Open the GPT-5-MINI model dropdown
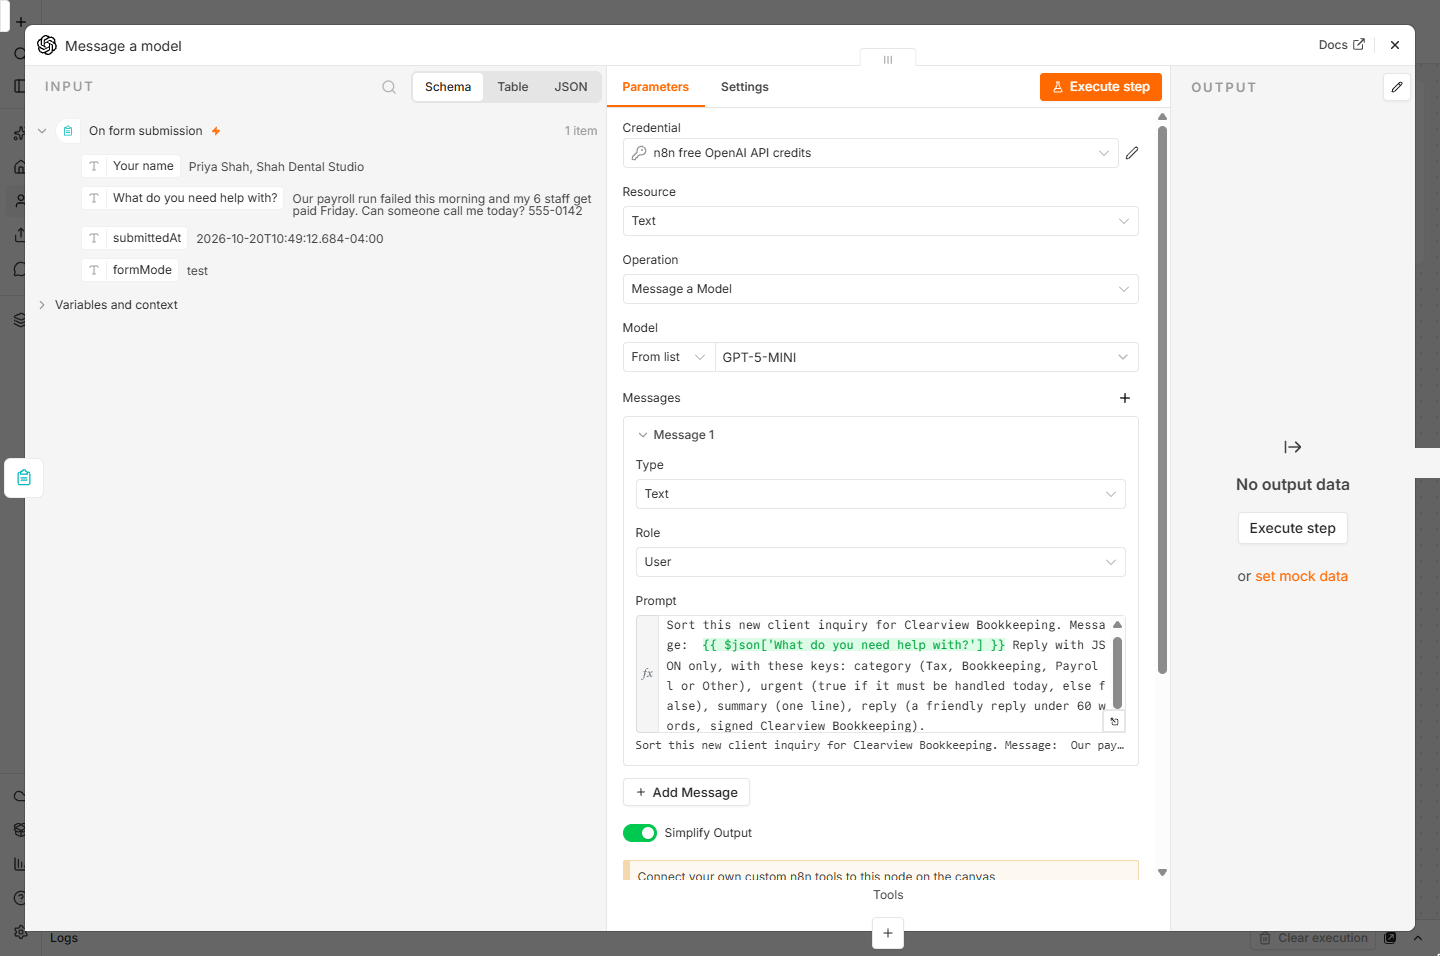1440x956 pixels. [x=926, y=357]
